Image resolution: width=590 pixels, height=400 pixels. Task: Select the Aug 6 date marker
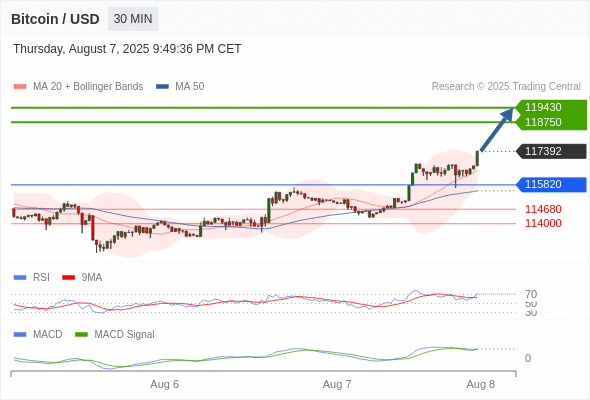click(164, 384)
